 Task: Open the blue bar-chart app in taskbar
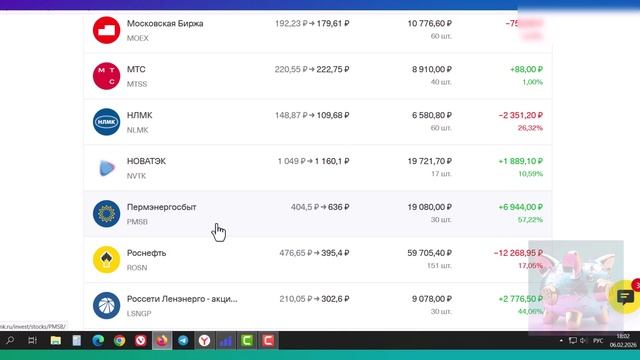tap(226, 340)
